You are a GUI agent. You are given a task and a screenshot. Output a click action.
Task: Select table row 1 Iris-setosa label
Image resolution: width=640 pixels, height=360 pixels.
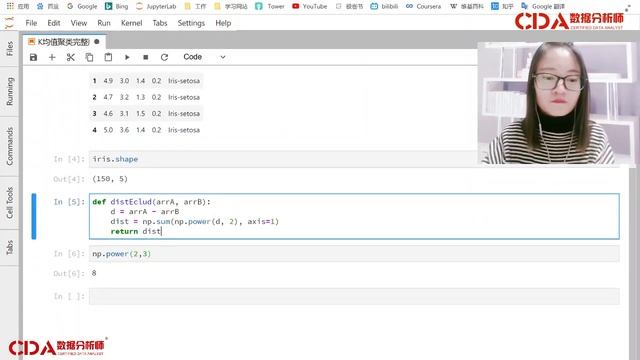[x=184, y=81]
